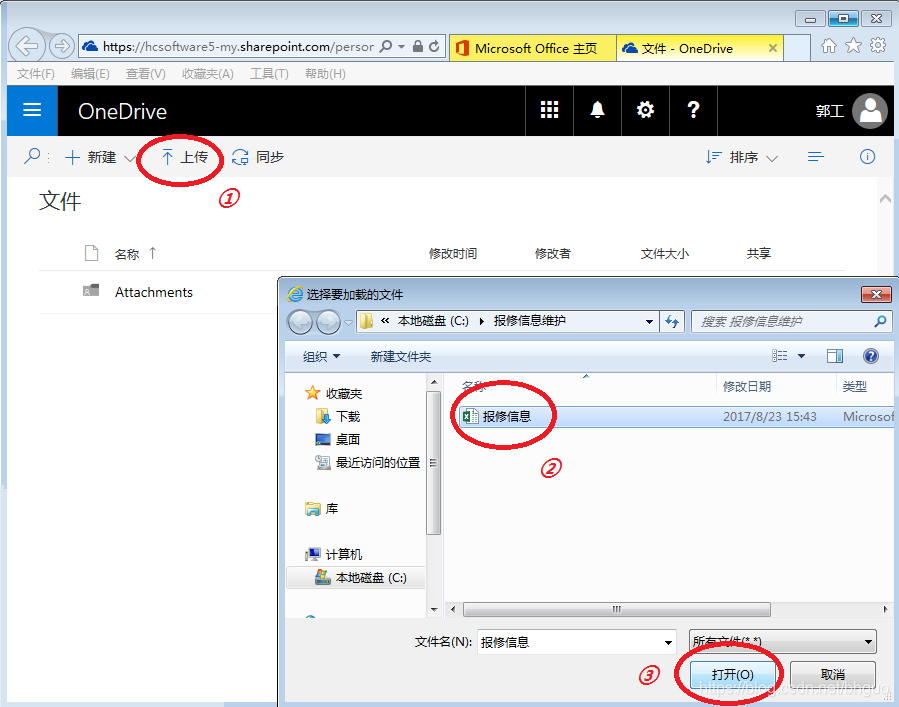Open the 查看(V) menu
Viewport: 899px width, 707px height.
[146, 73]
